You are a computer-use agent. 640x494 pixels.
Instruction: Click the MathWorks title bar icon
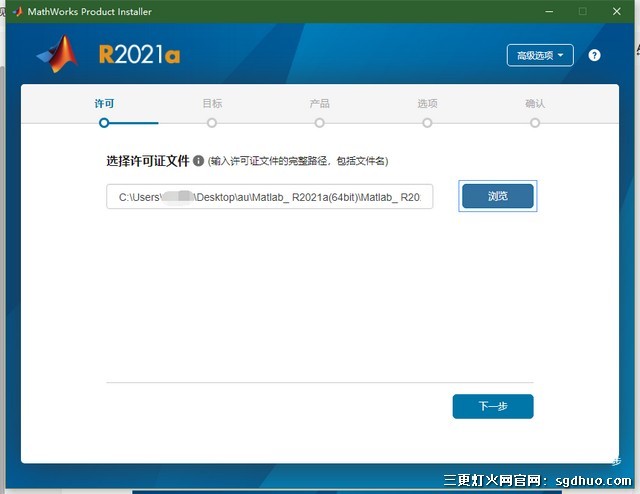pos(18,11)
